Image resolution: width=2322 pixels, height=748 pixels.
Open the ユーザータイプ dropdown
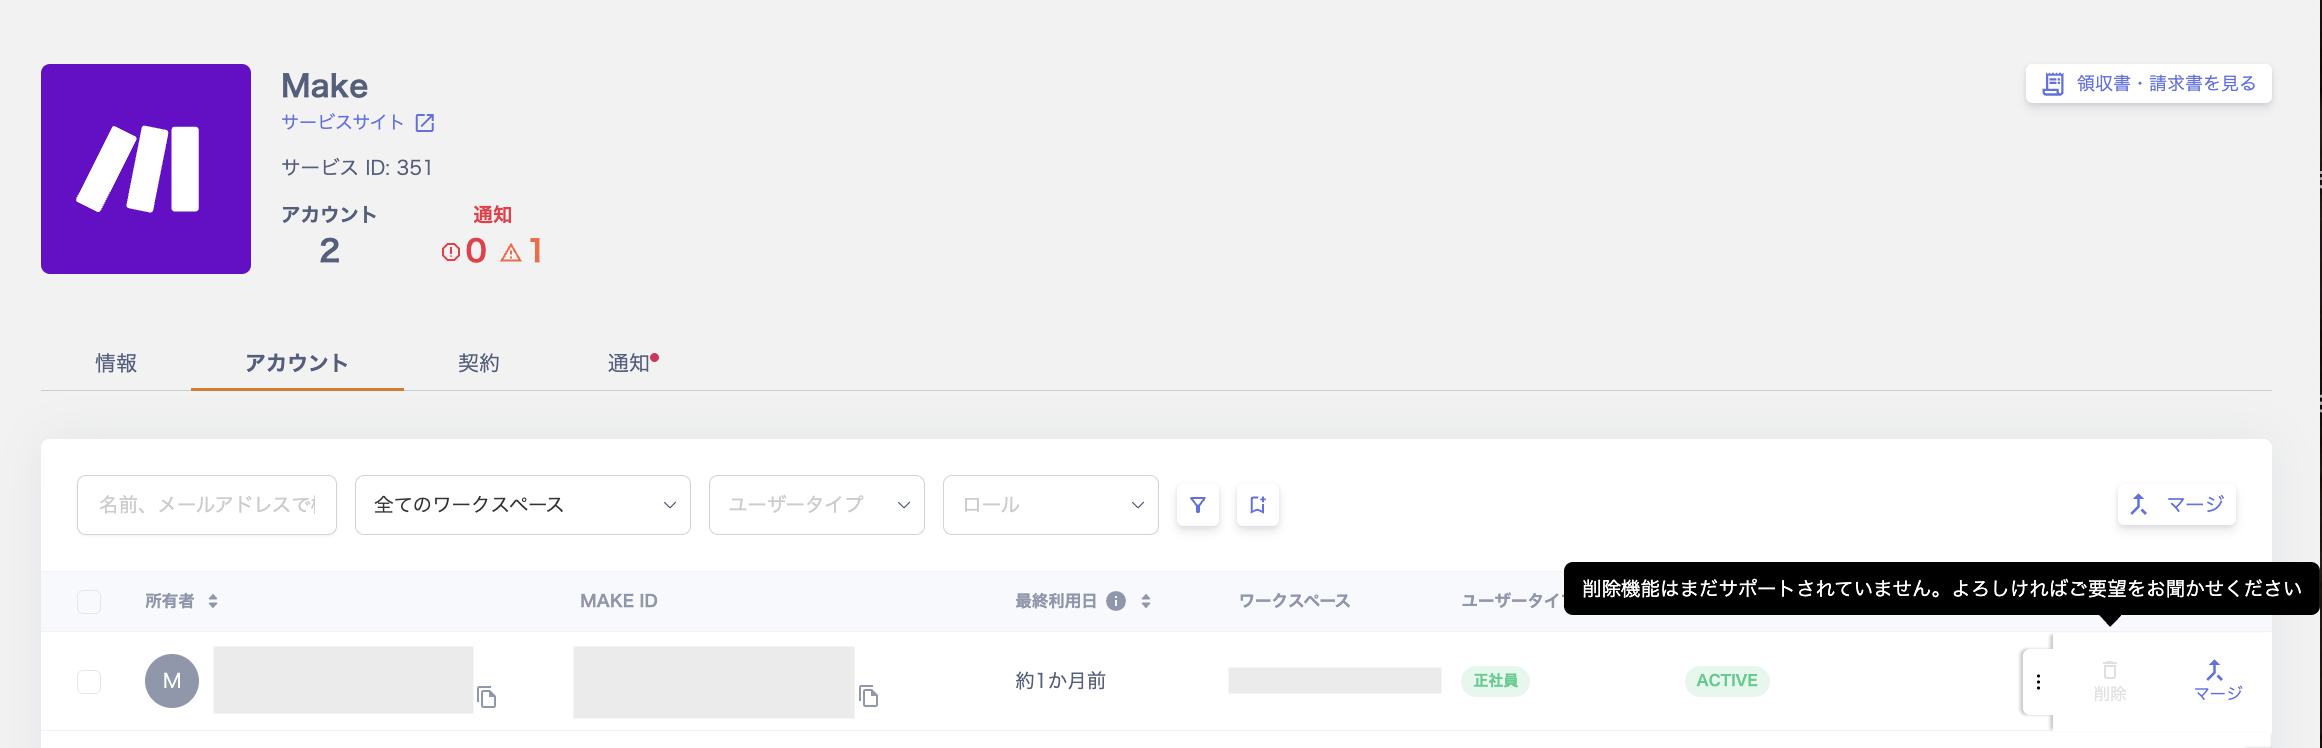[817, 505]
